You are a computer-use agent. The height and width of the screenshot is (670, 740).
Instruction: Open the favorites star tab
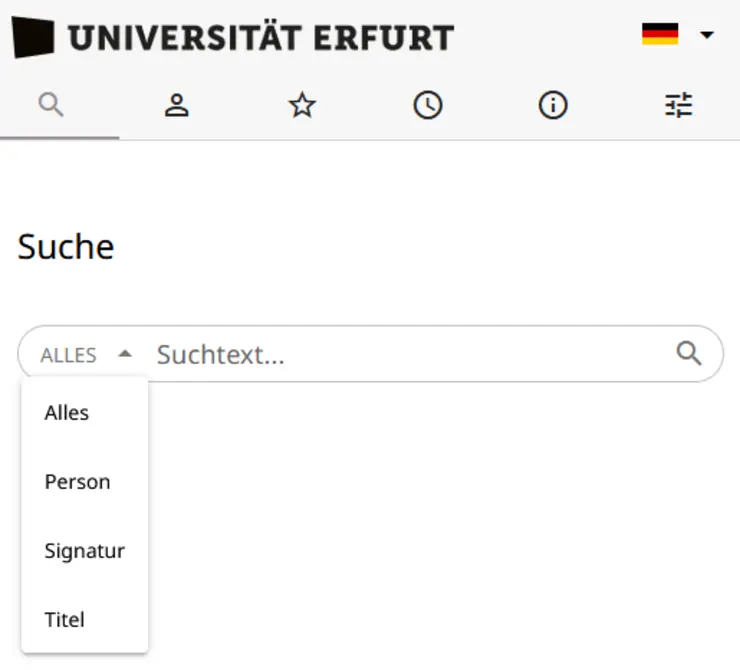click(302, 105)
